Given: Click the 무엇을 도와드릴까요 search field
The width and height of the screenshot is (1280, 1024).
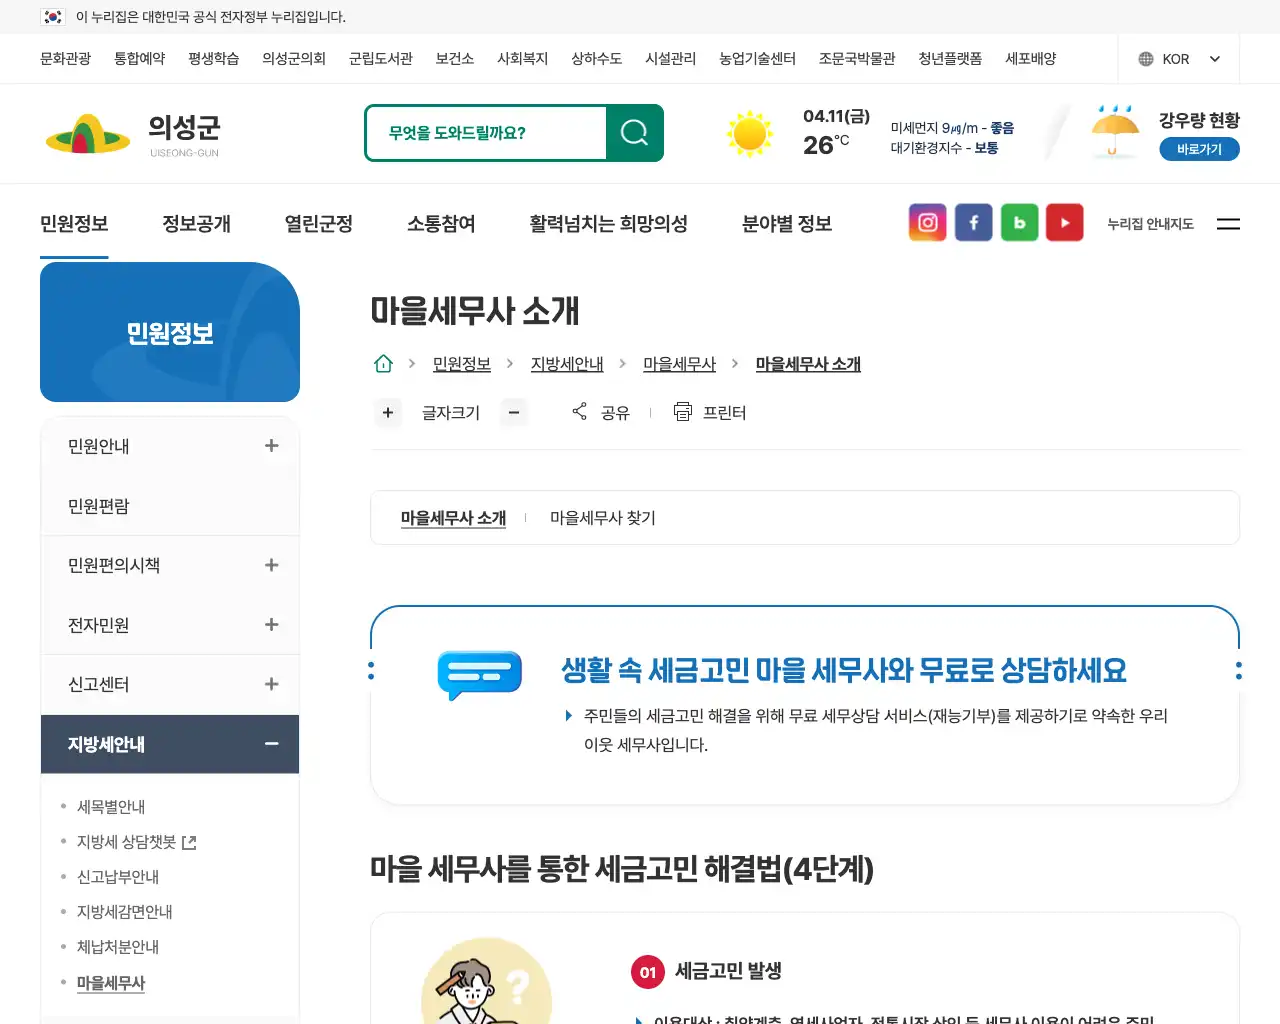Looking at the screenshot, I should [490, 132].
